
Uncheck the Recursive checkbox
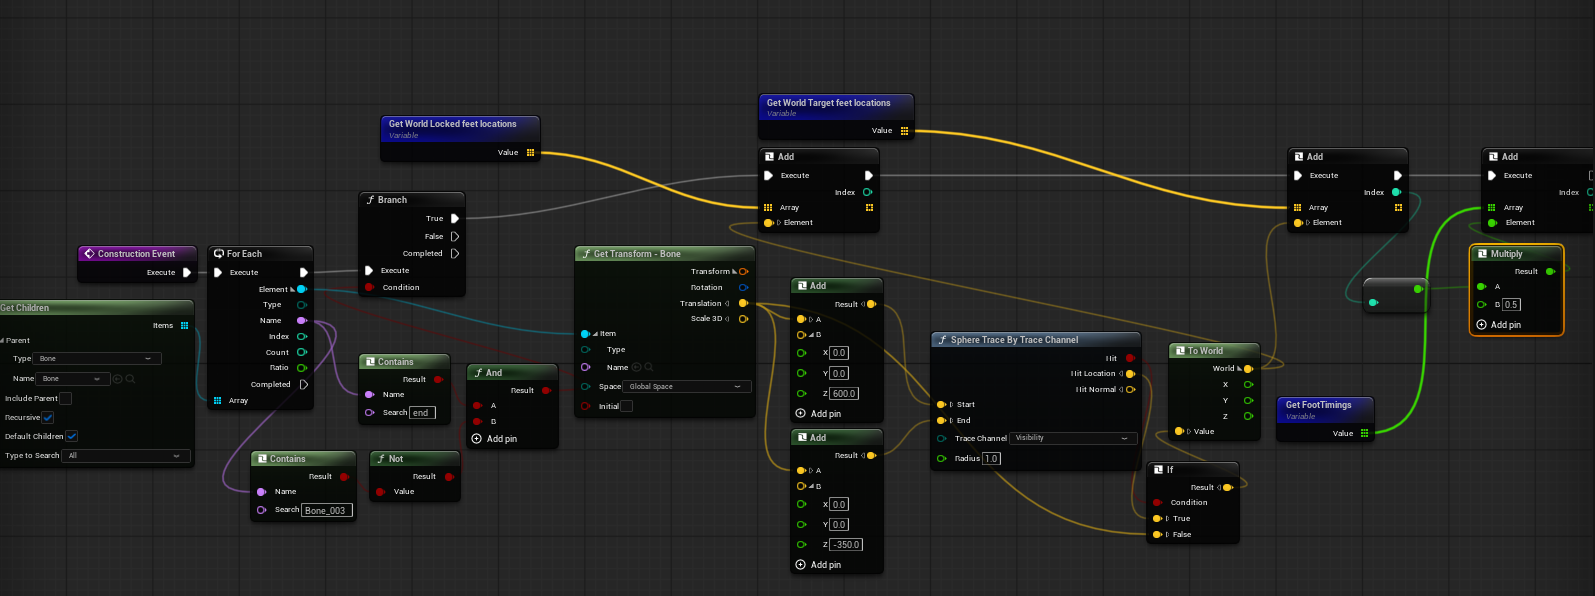pos(47,417)
